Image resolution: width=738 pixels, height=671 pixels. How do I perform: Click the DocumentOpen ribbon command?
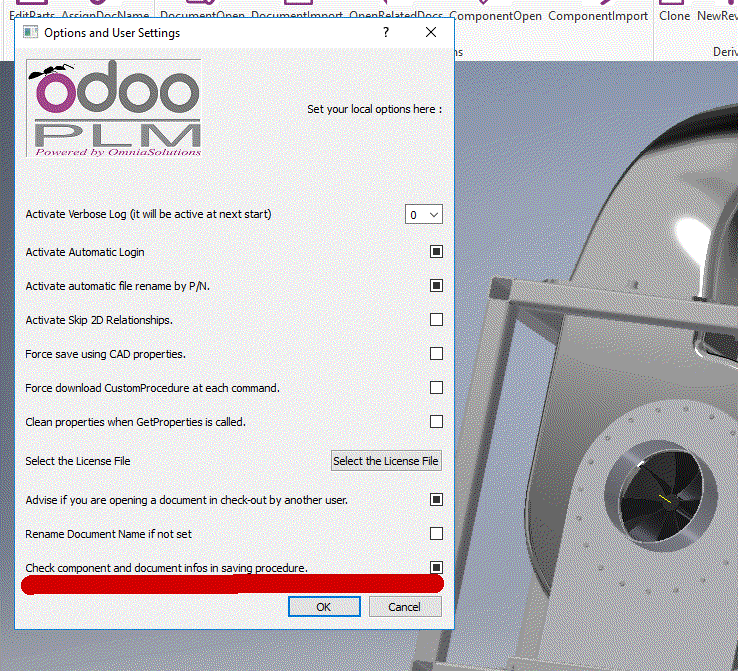tap(201, 15)
